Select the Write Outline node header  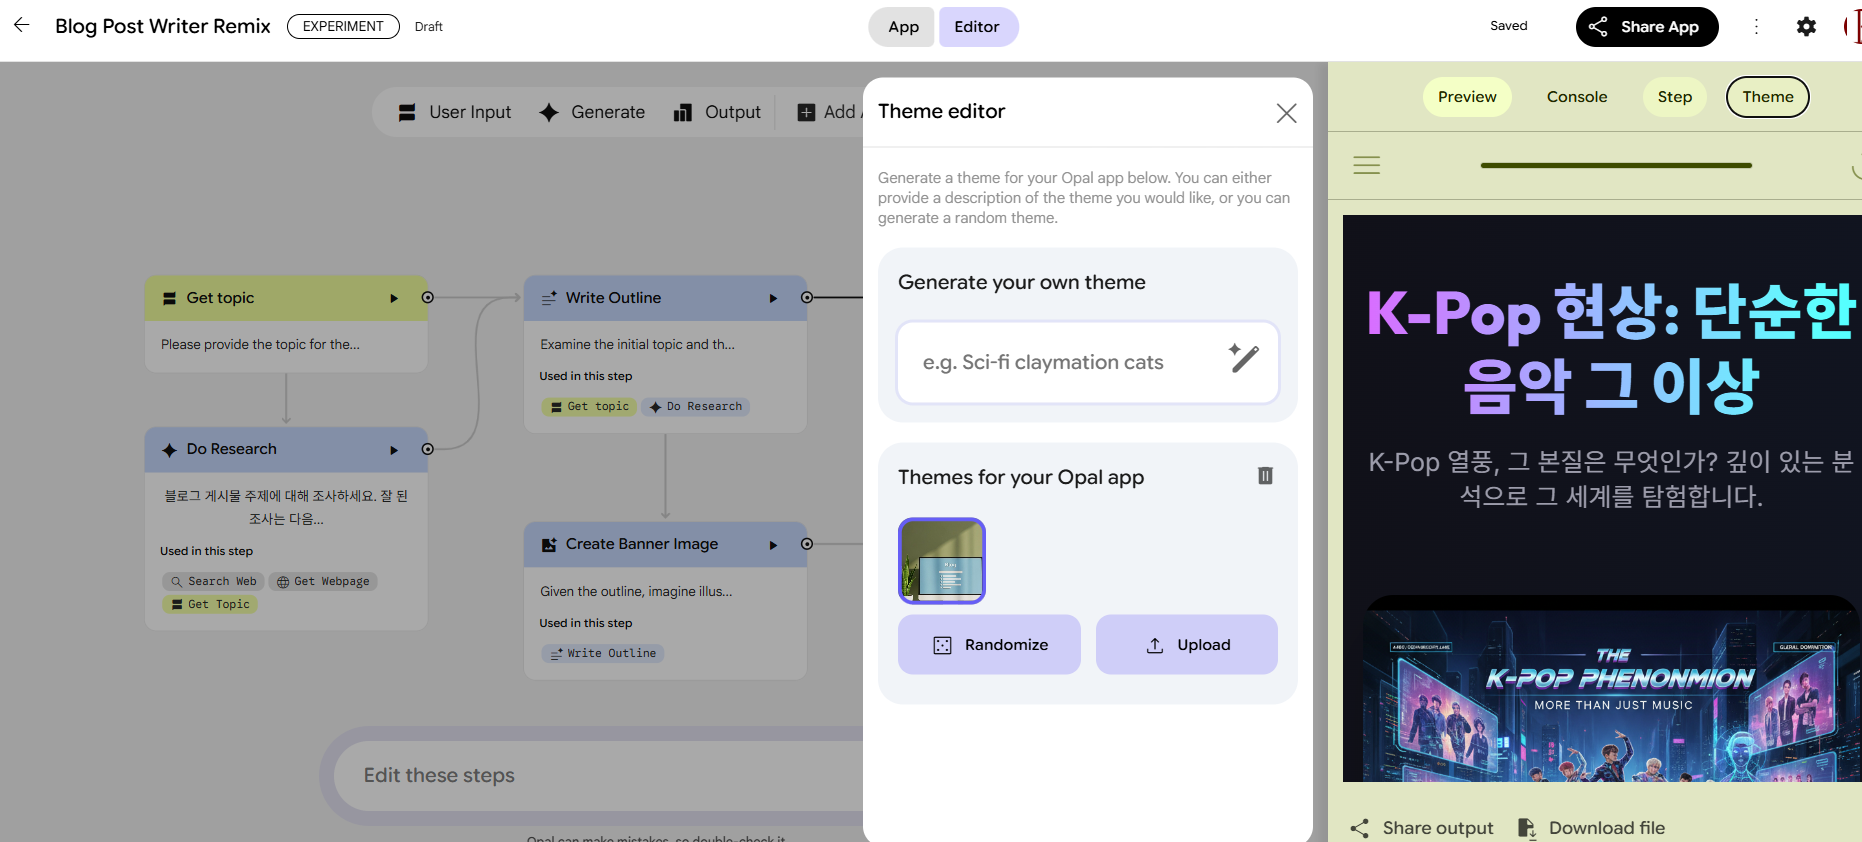click(x=665, y=298)
